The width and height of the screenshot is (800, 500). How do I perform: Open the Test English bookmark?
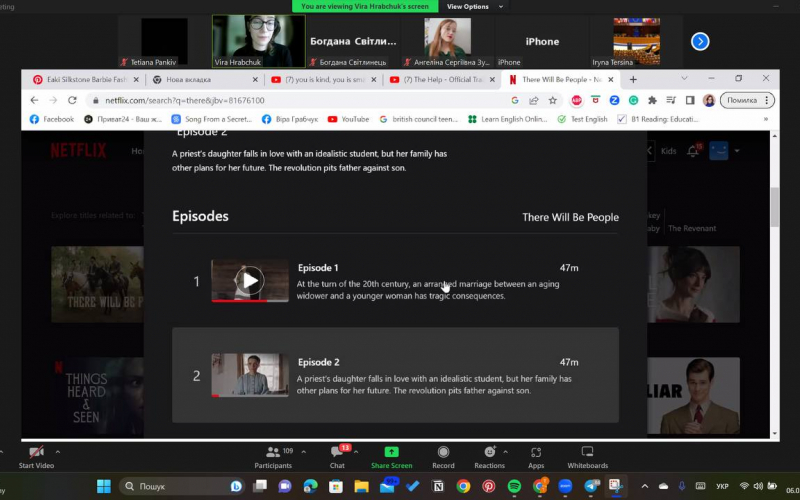point(583,119)
